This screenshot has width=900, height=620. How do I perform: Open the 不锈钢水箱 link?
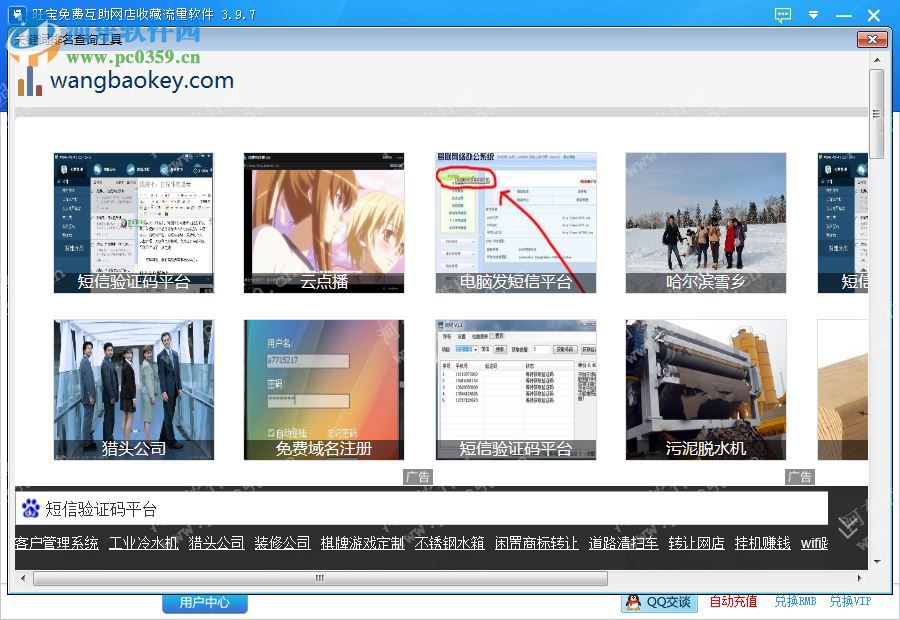click(449, 542)
